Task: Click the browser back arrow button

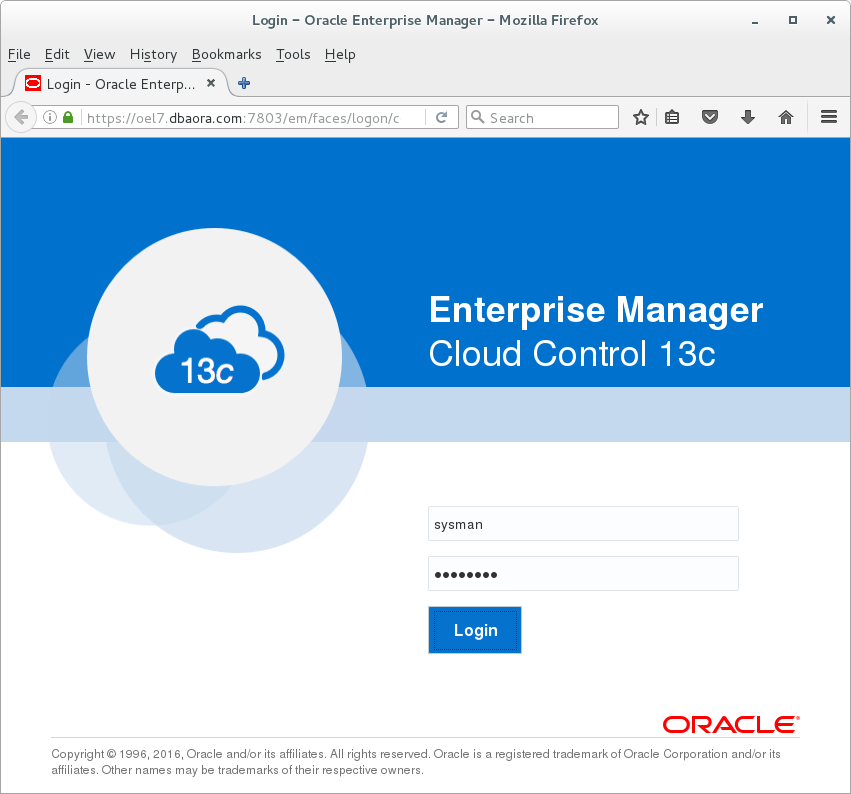Action: click(x=21, y=117)
